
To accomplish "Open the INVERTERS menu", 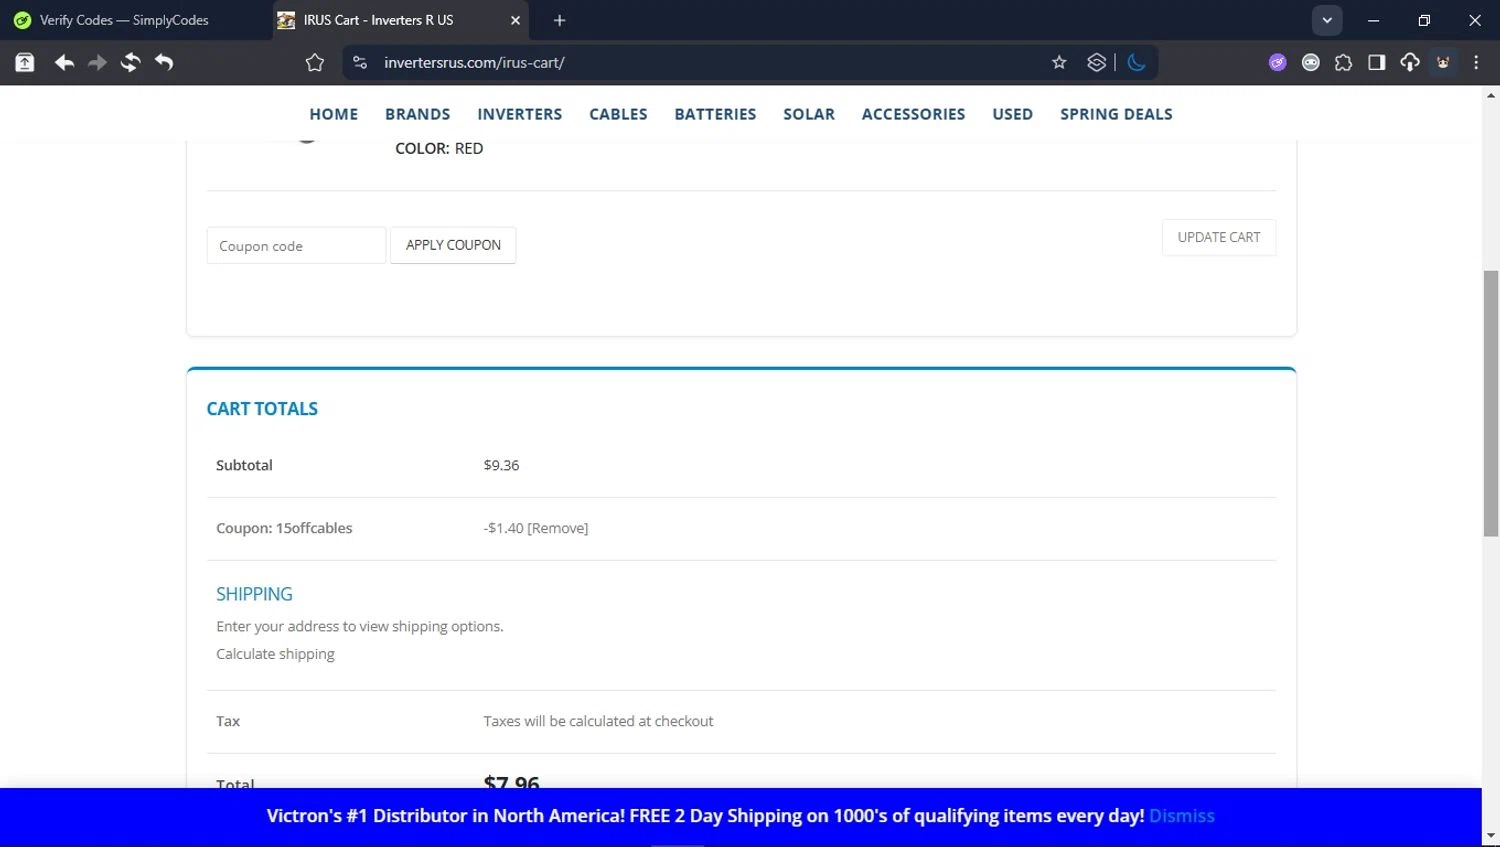I will point(520,114).
